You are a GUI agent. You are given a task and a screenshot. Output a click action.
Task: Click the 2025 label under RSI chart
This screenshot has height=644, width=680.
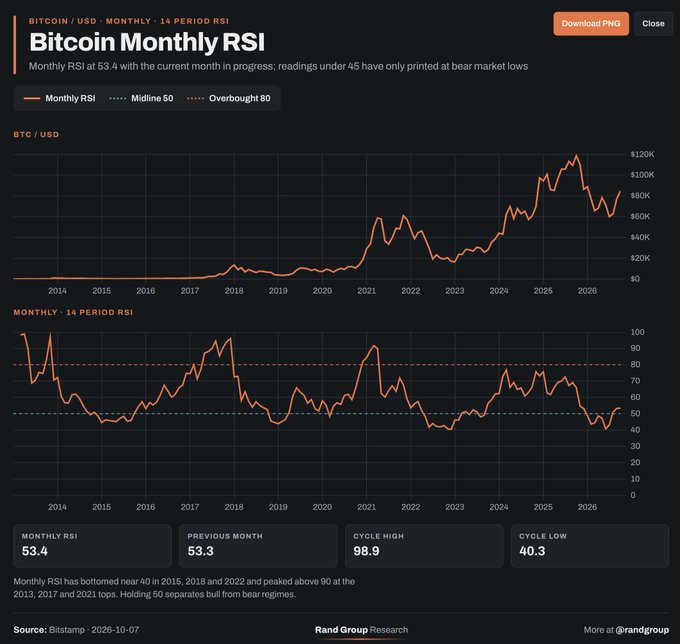click(543, 507)
